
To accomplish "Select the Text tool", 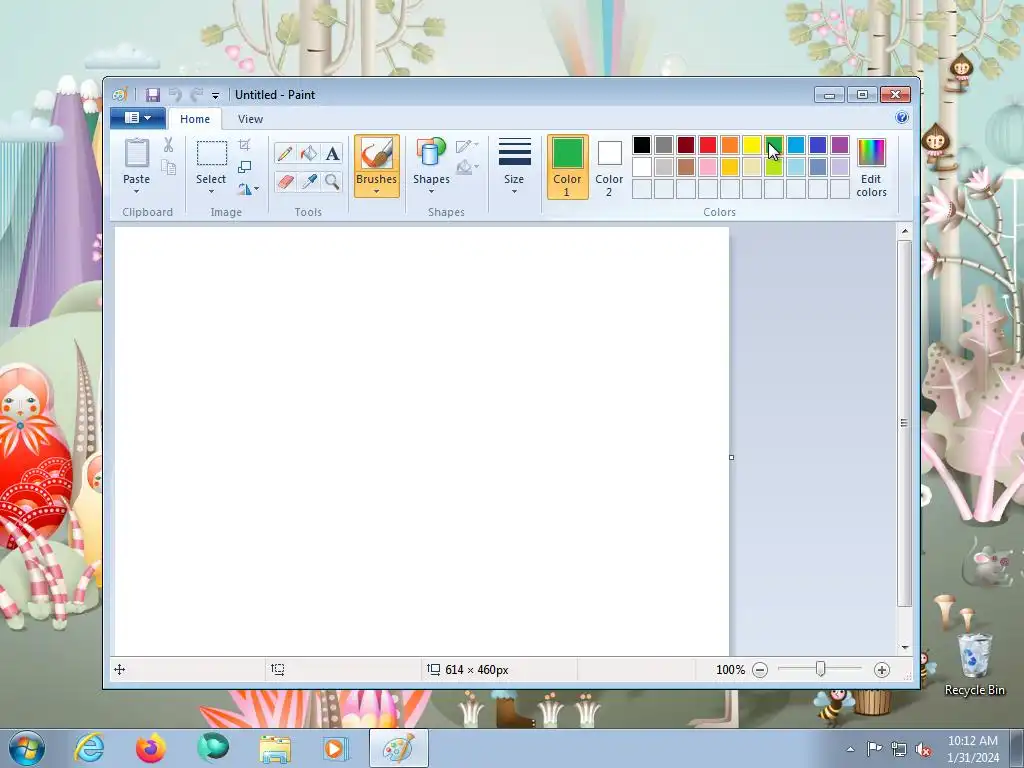I will (332, 153).
